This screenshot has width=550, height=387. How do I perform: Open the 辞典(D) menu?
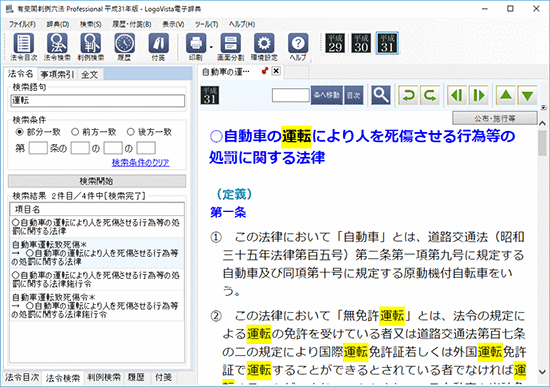click(58, 24)
